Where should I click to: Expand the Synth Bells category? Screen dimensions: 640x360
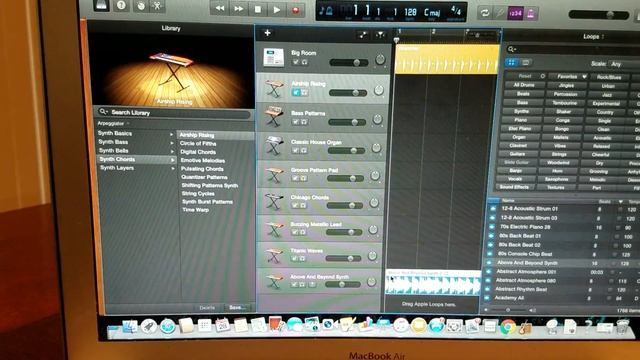pos(136,151)
